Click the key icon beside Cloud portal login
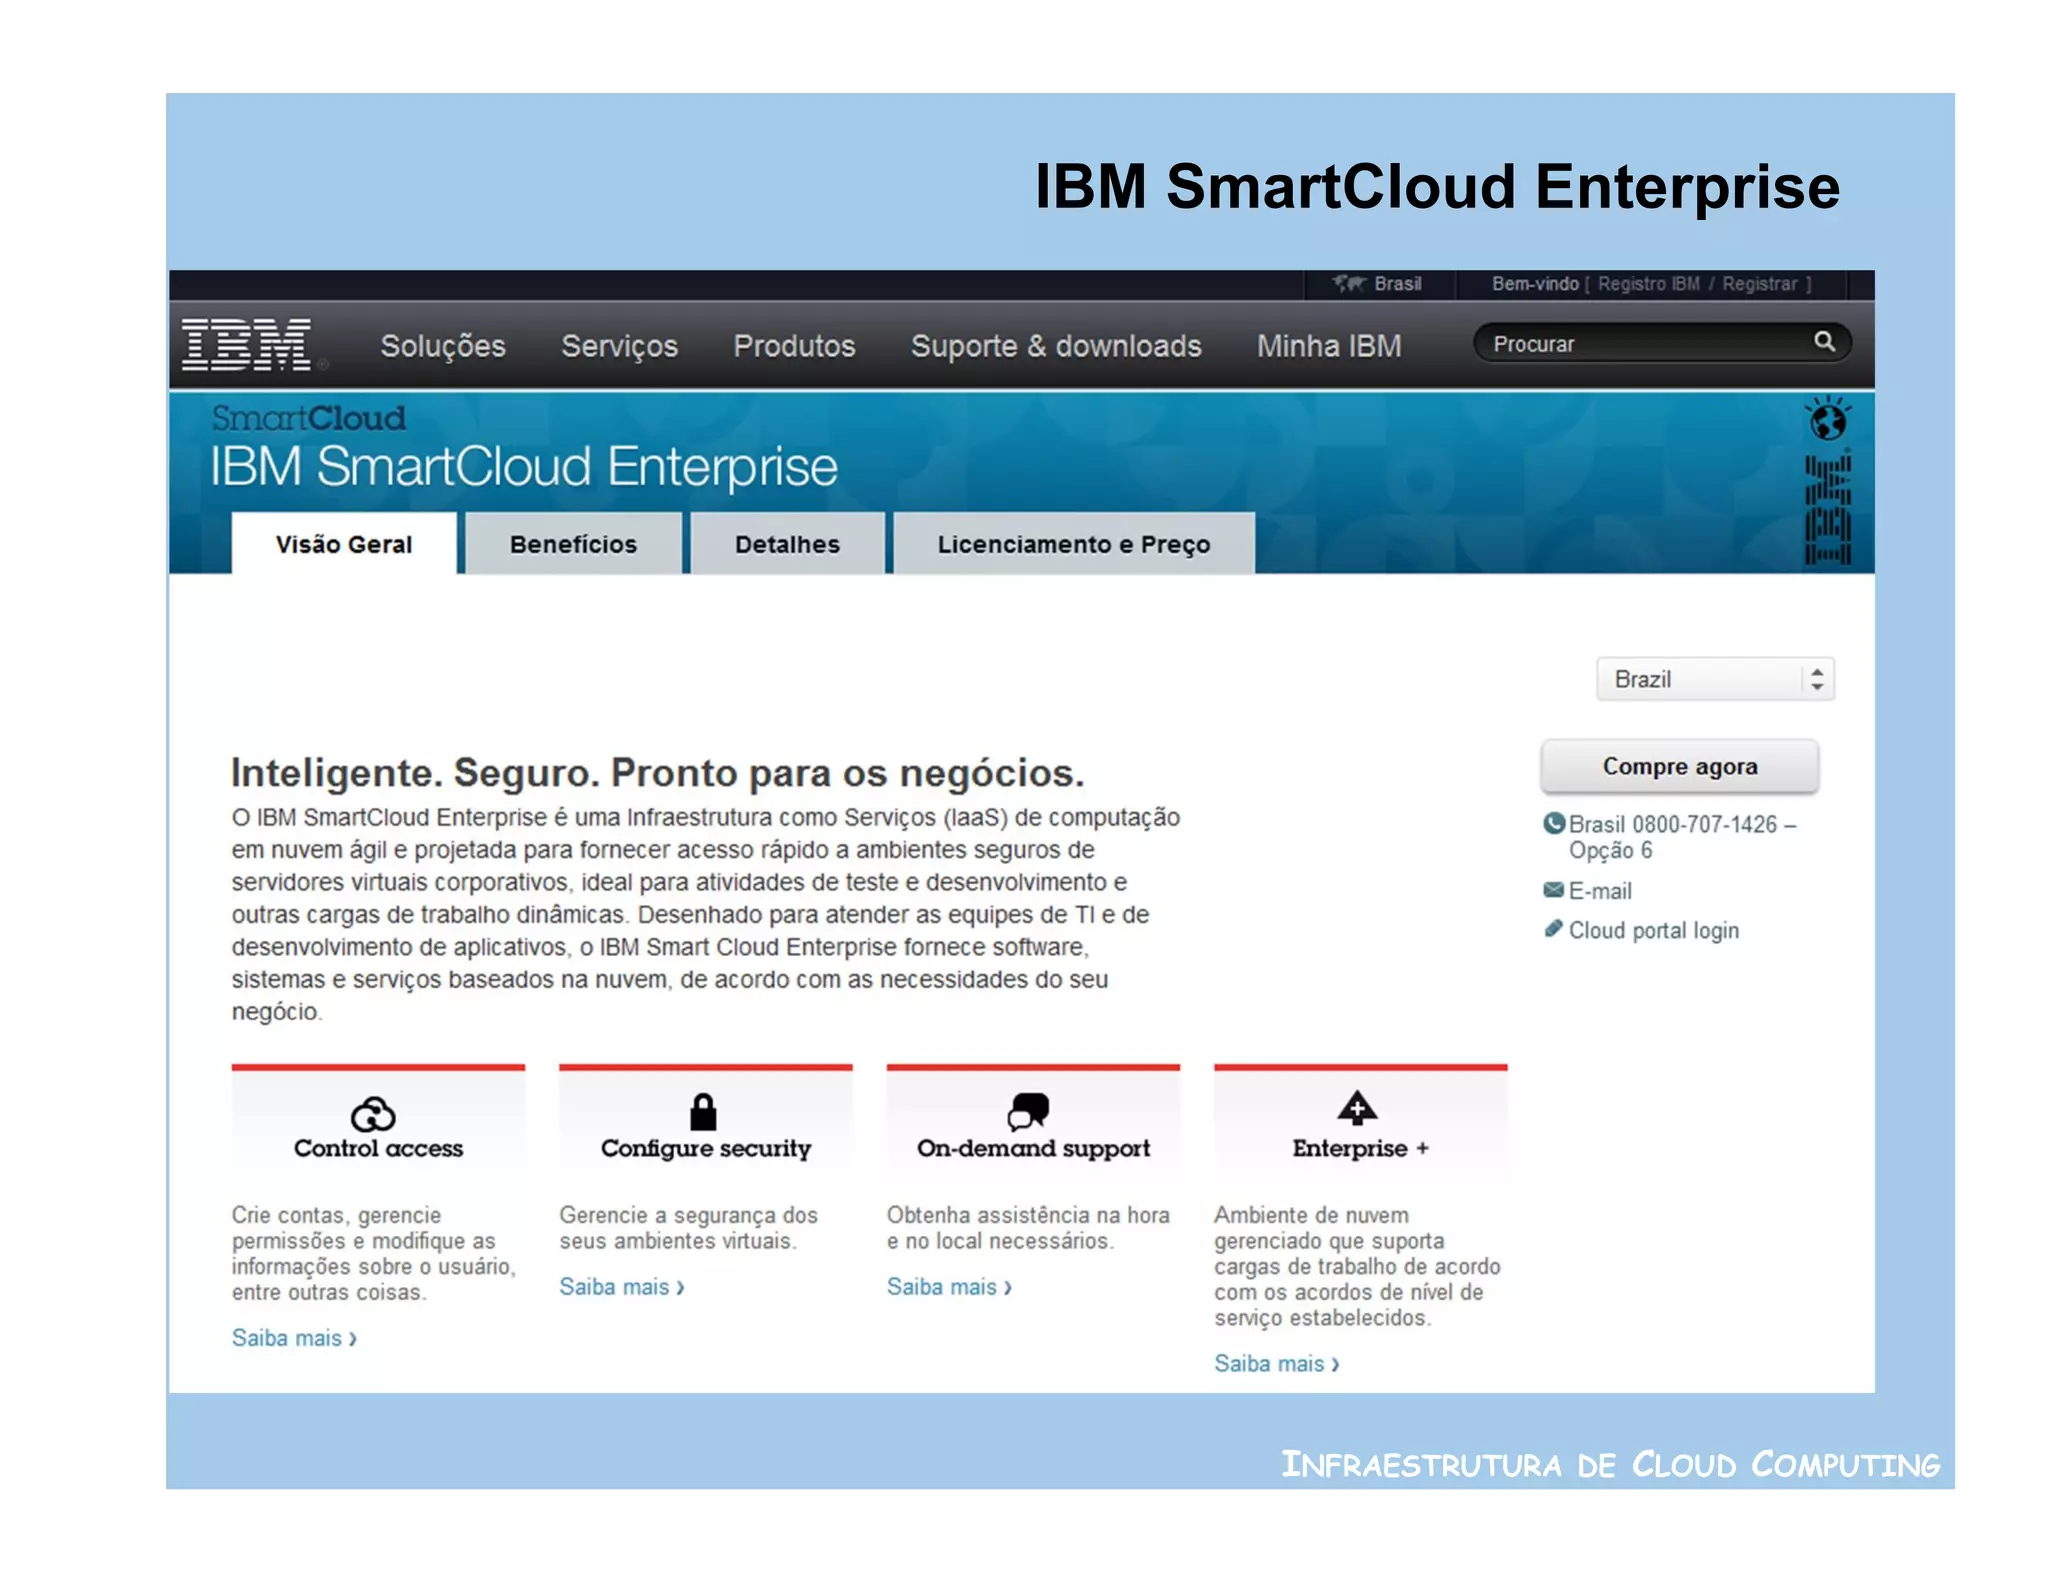This screenshot has height=1582, width=2048. pos(1553,928)
